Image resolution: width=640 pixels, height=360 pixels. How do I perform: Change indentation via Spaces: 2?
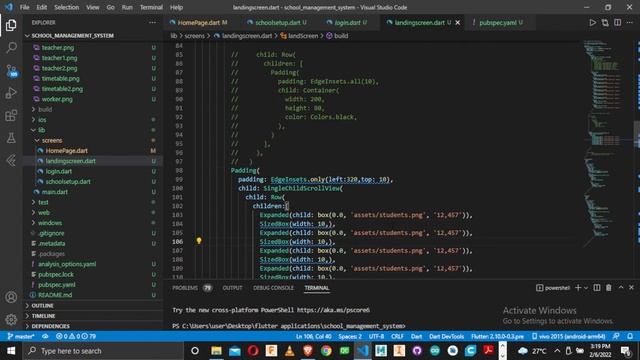pyautogui.click(x=350, y=336)
